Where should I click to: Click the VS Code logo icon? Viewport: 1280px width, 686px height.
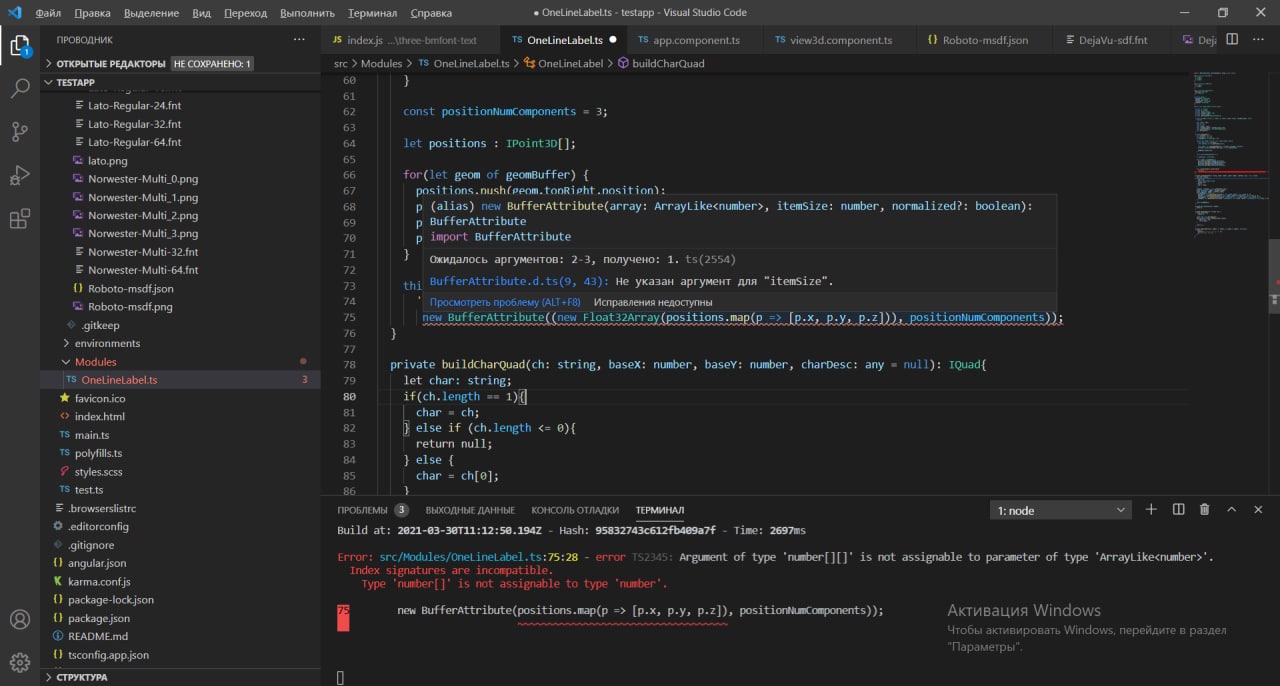click(14, 13)
